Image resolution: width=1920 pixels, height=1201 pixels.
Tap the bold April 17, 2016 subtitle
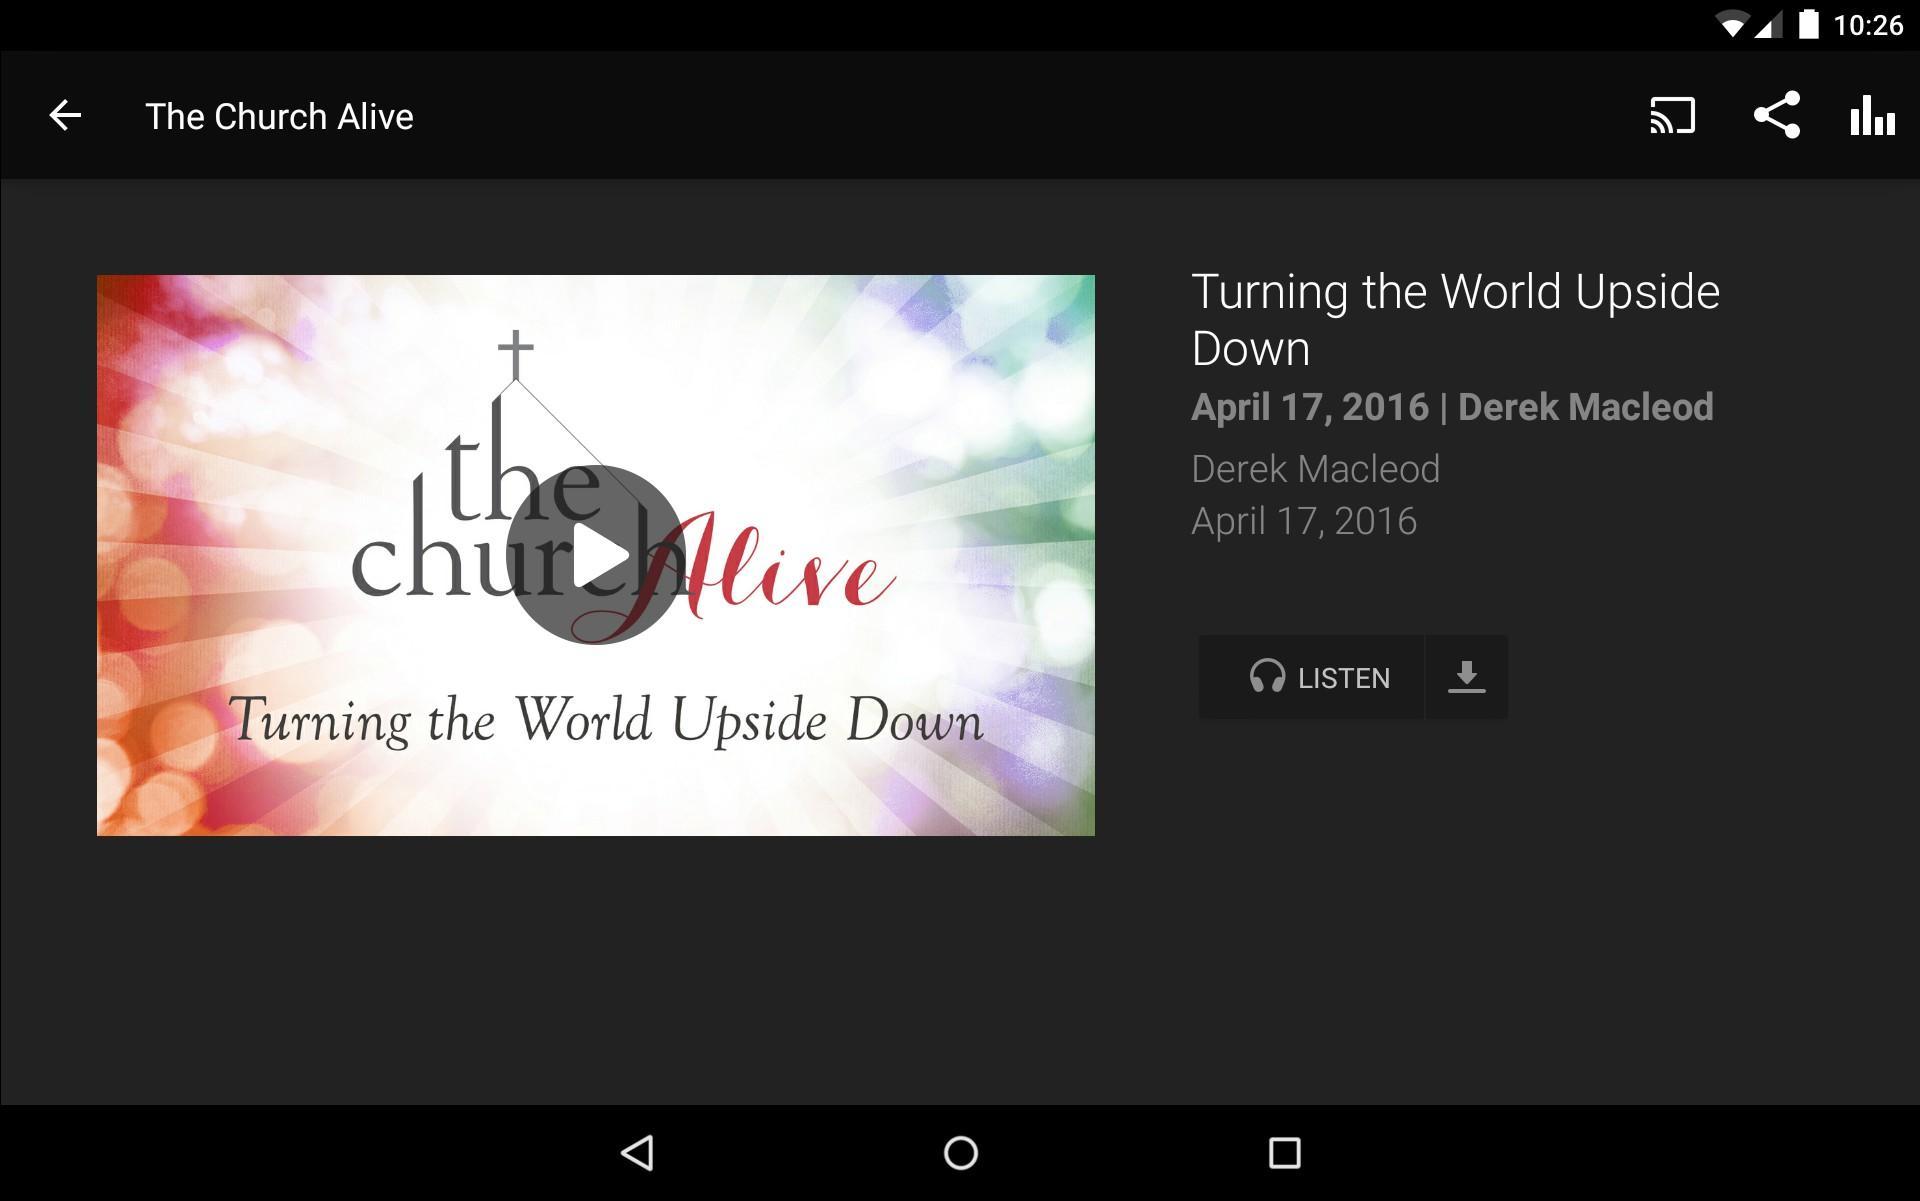[1310, 407]
